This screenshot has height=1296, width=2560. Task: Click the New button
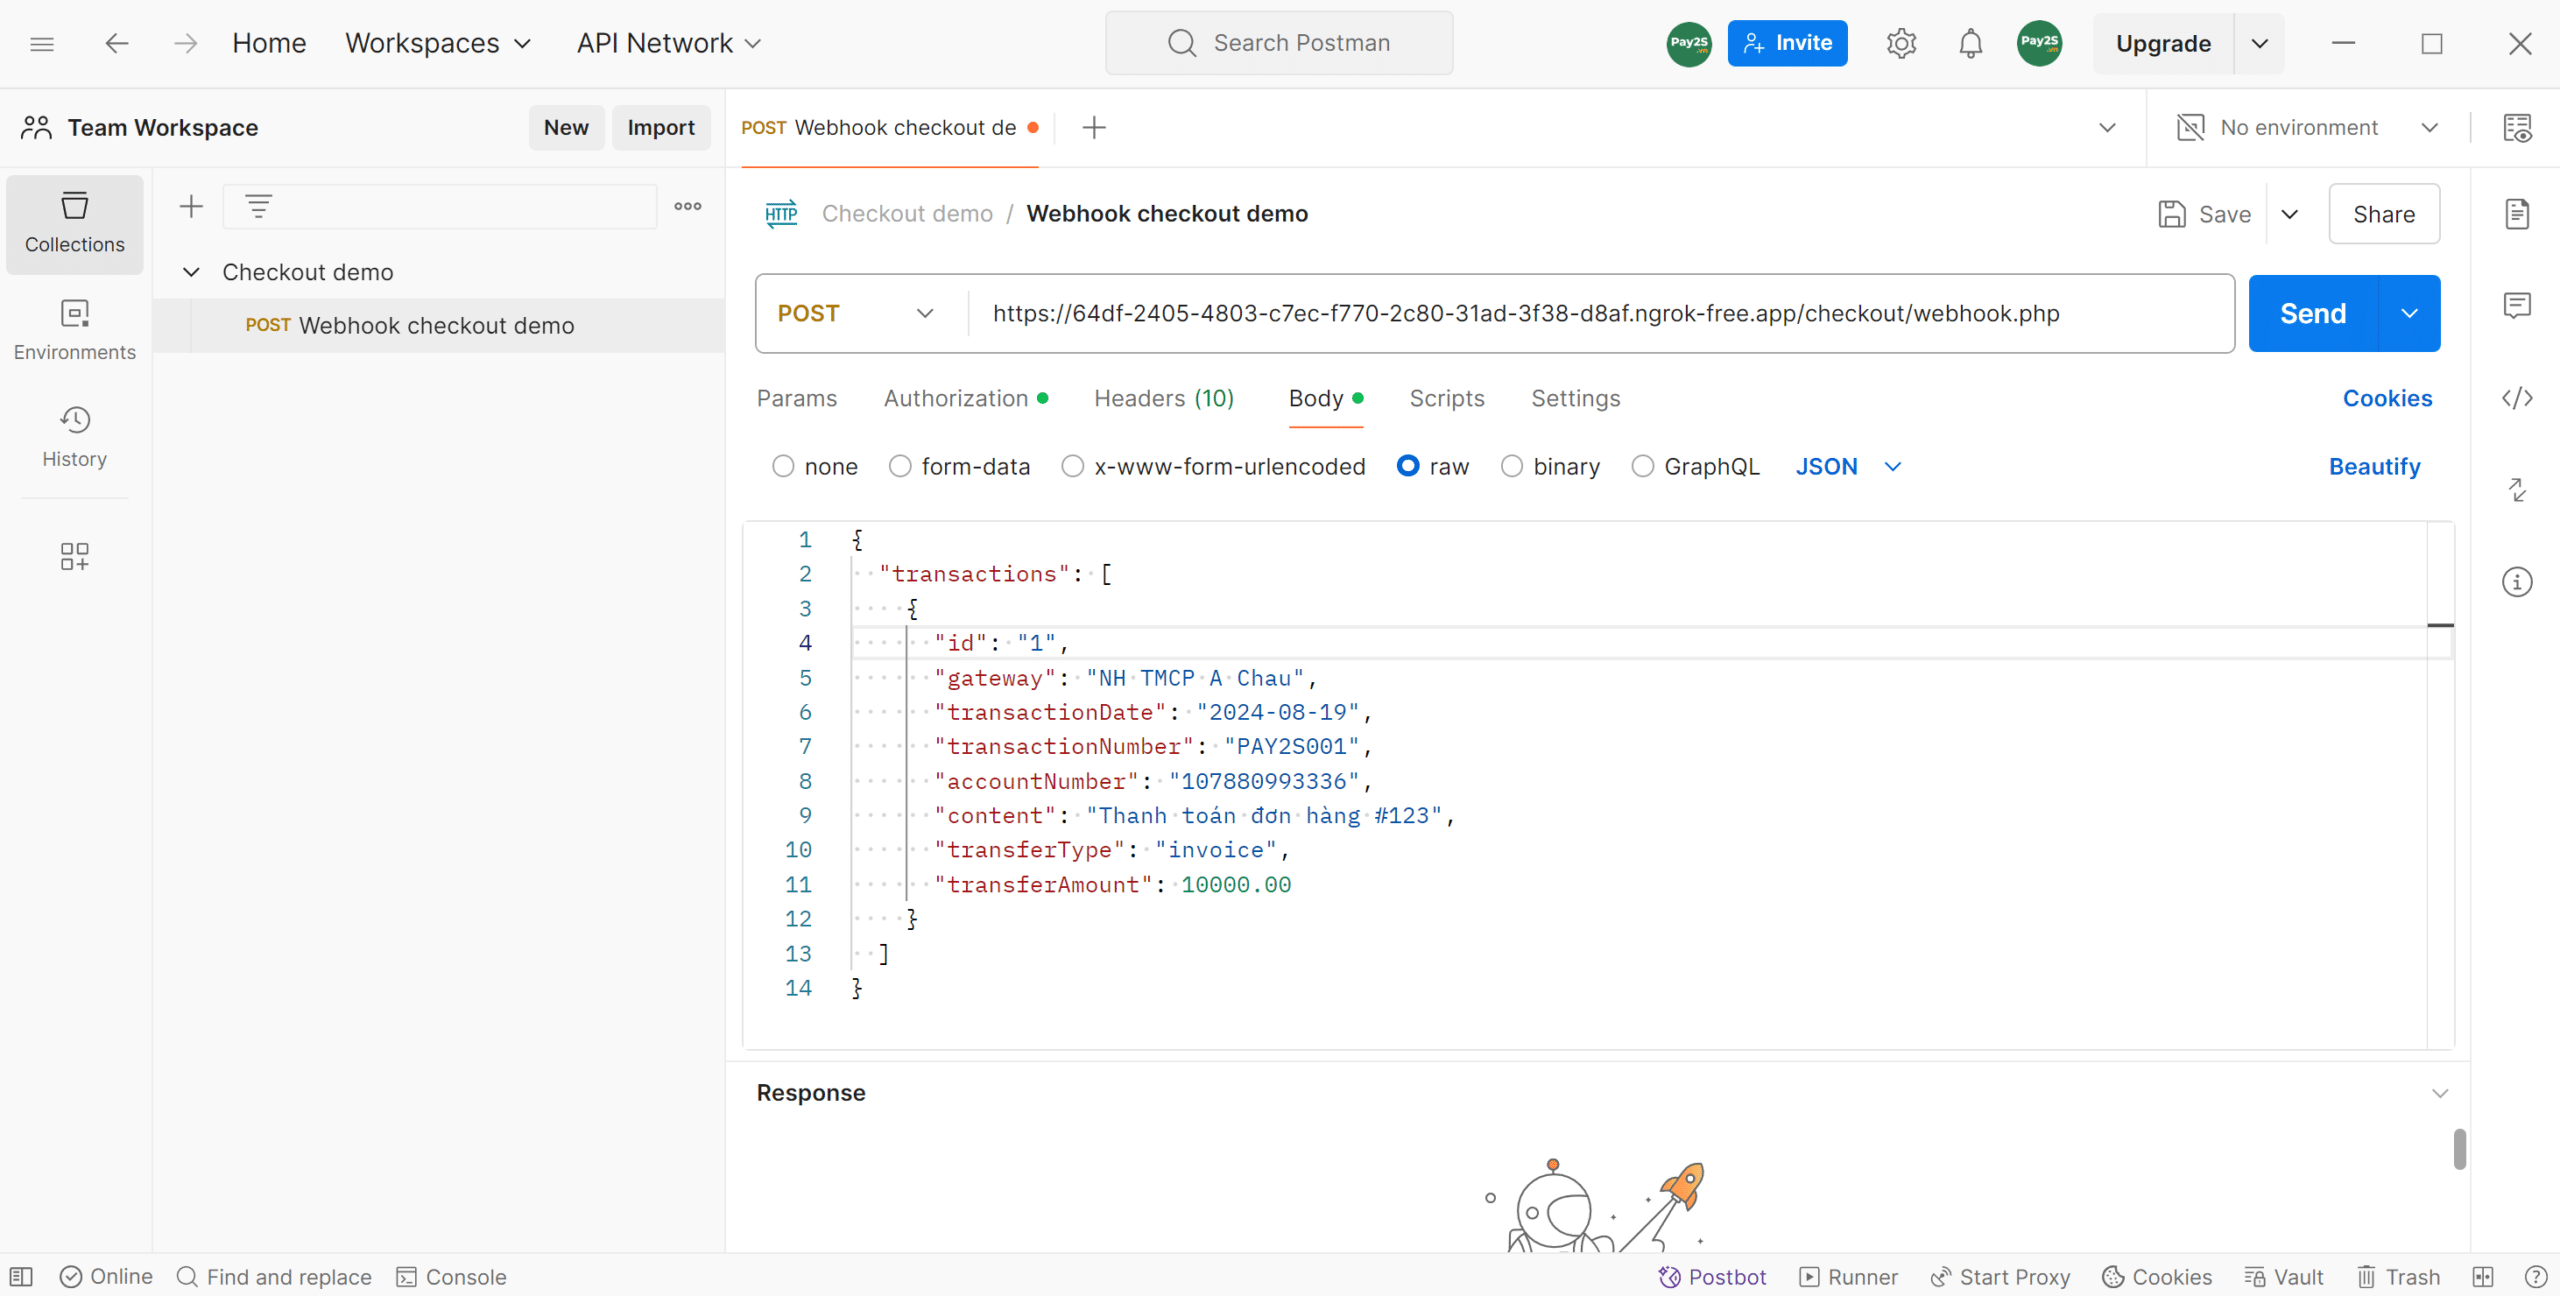pos(566,128)
